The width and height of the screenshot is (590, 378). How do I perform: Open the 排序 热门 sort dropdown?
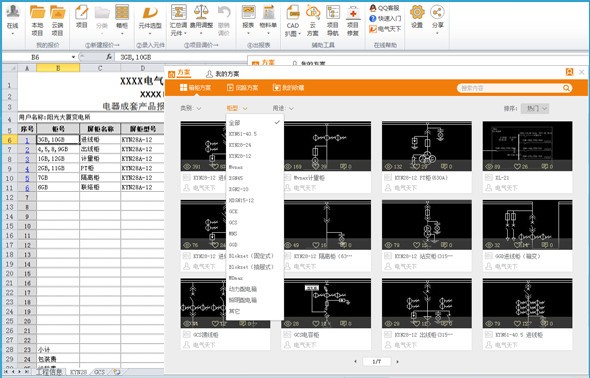(x=535, y=108)
